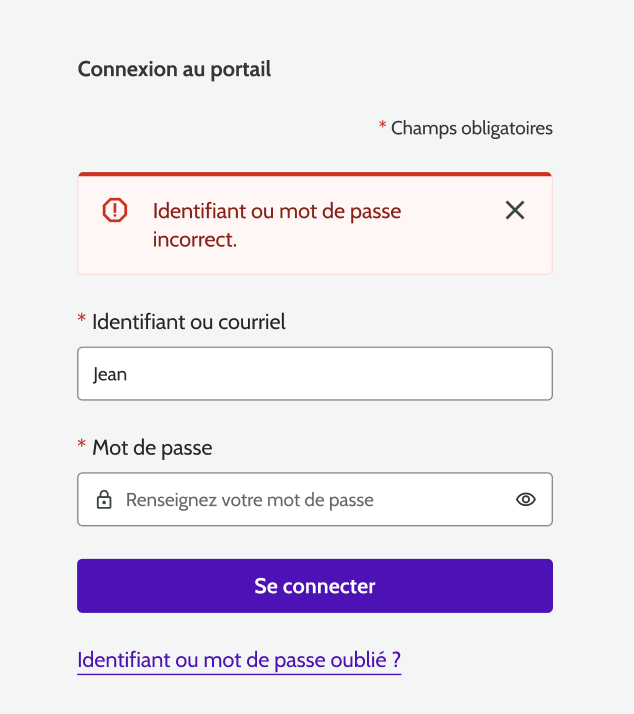This screenshot has width=634, height=714.
Task: Click the red asterisk beside Champs obligatoires
Action: (x=382, y=126)
